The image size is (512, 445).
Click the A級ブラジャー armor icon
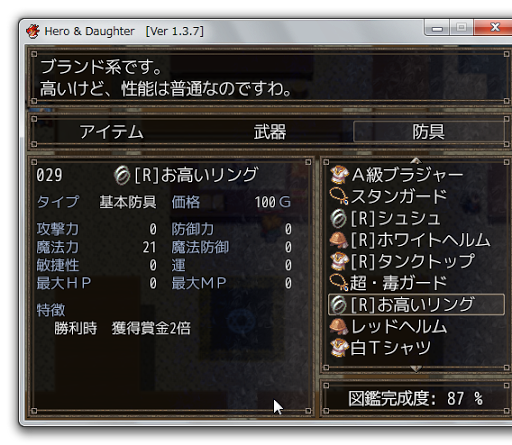[339, 175]
